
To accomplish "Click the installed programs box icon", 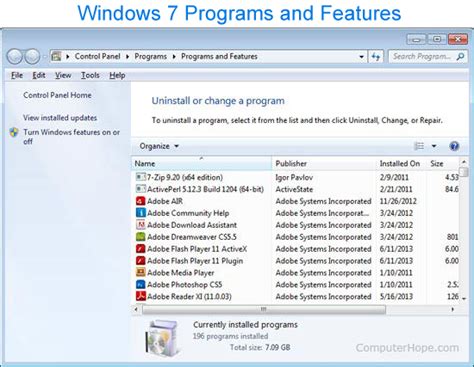I will (x=162, y=337).
